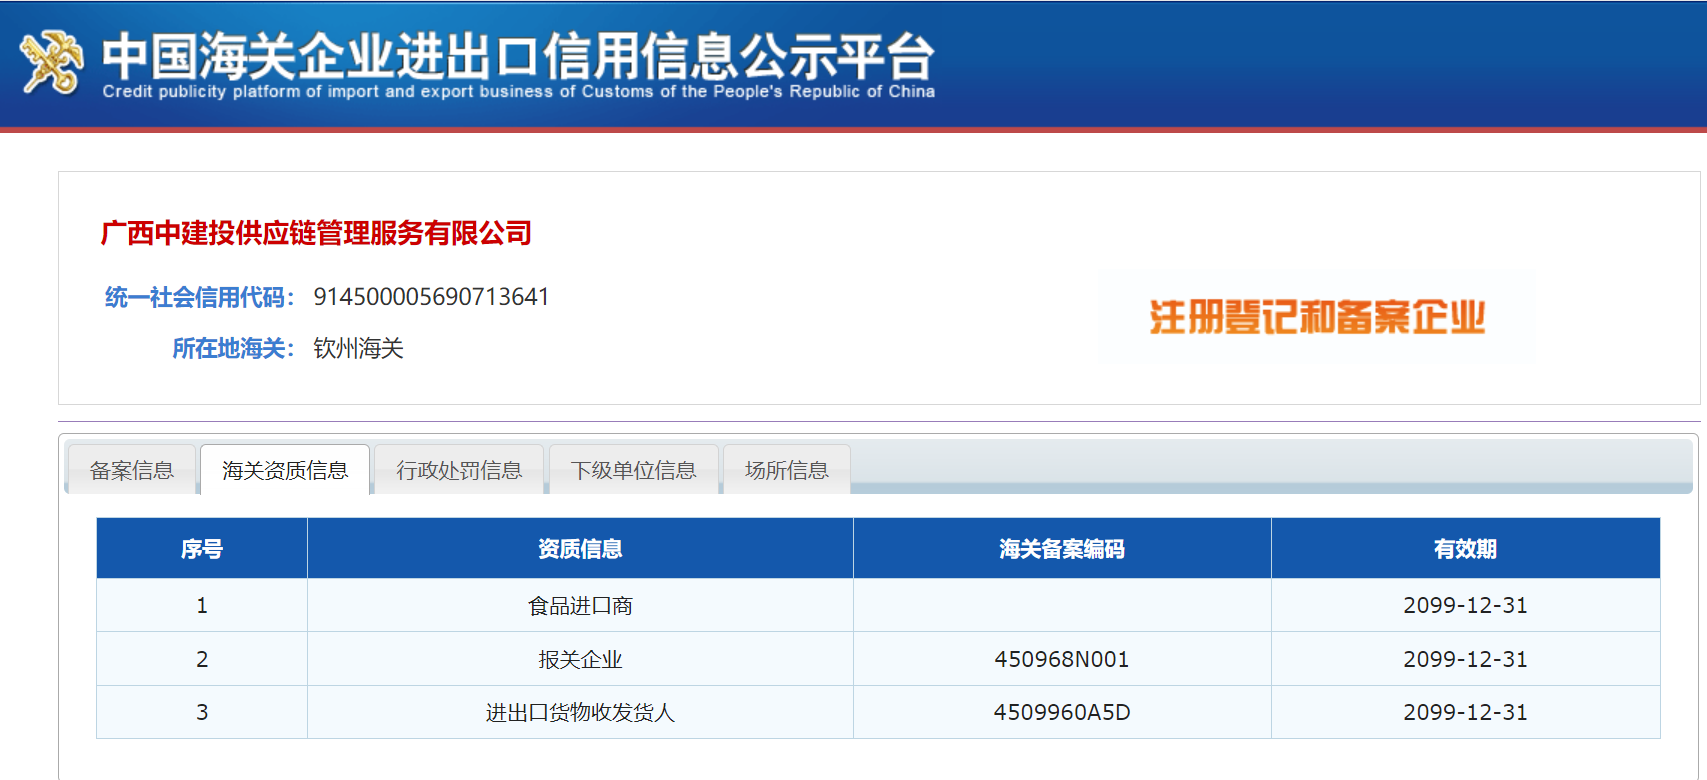
Task: Select the 海关资质信息 tab
Action: click(285, 470)
